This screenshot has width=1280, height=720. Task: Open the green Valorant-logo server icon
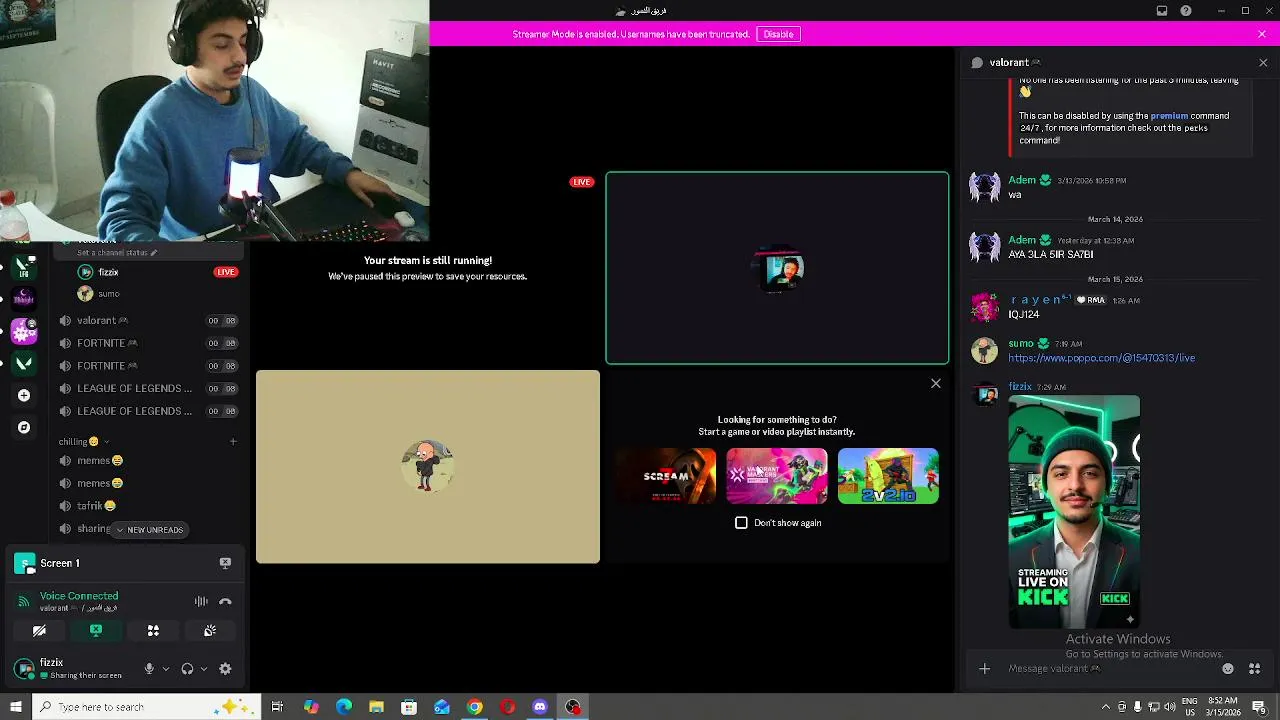24,363
